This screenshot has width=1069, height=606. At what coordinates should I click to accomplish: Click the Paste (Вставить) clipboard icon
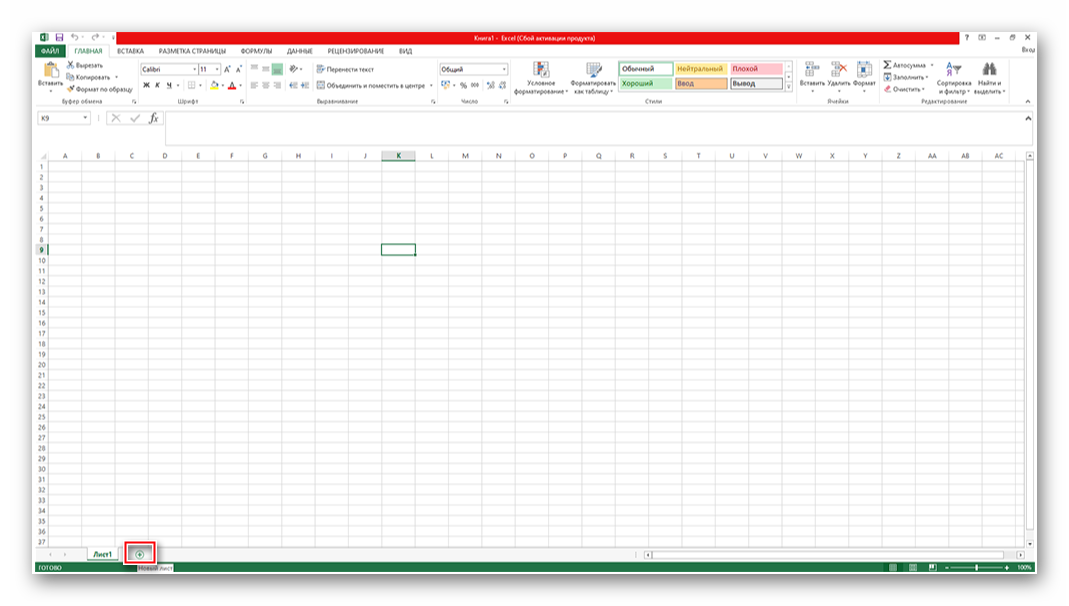[50, 70]
